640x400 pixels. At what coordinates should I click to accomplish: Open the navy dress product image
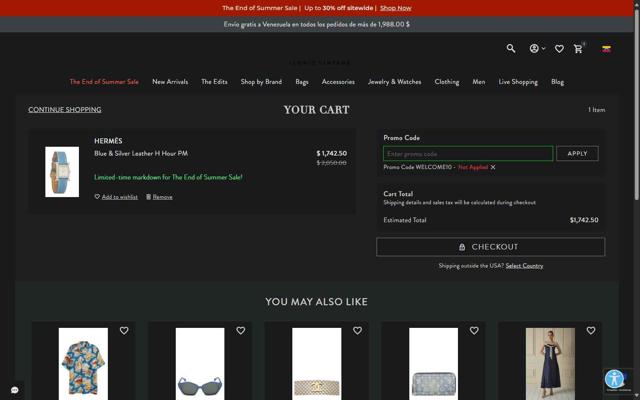click(x=550, y=364)
